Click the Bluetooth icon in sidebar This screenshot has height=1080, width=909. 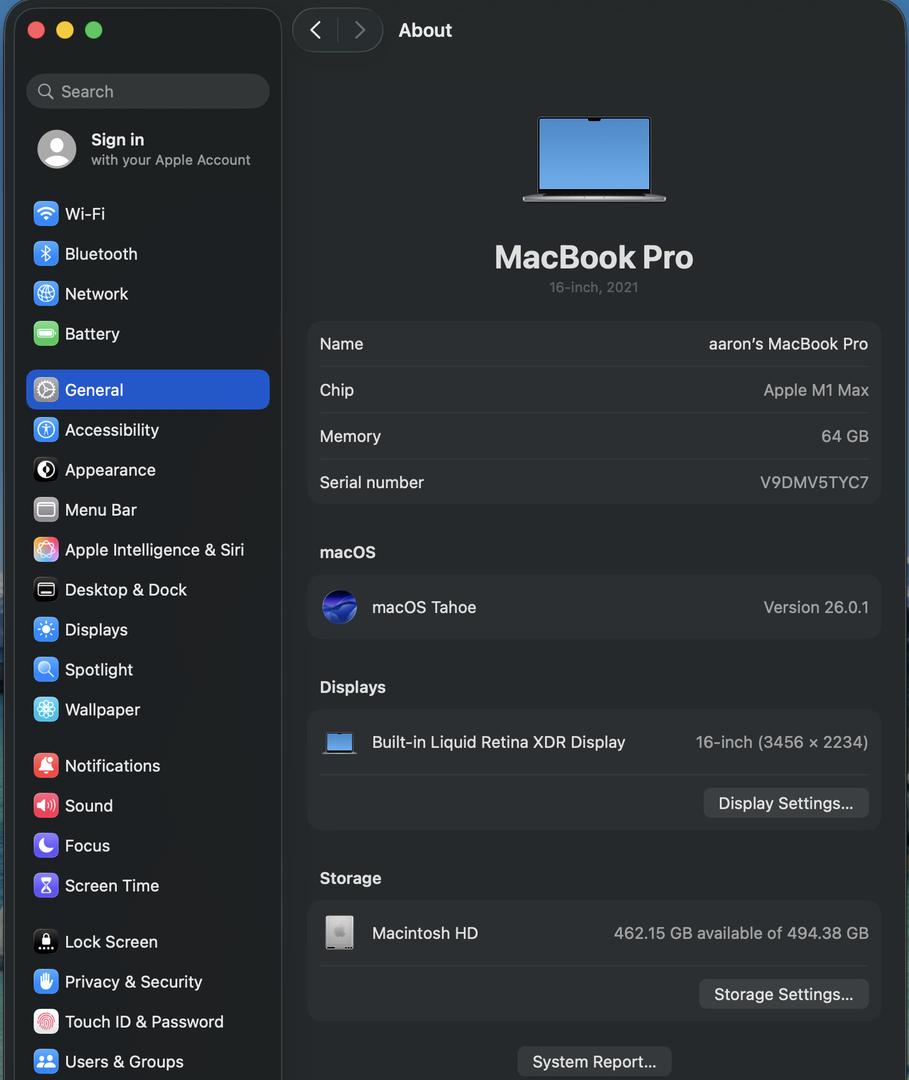click(46, 254)
